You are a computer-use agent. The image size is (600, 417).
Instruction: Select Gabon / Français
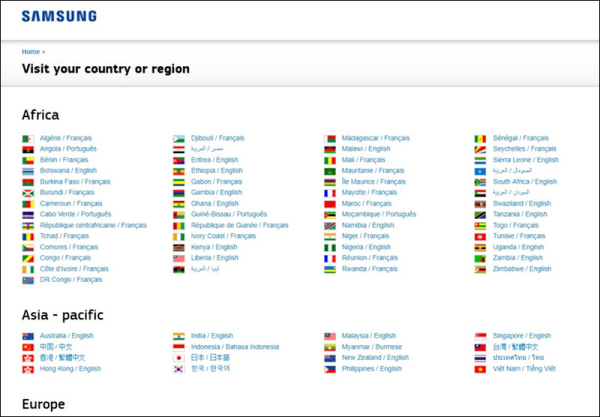[217, 182]
